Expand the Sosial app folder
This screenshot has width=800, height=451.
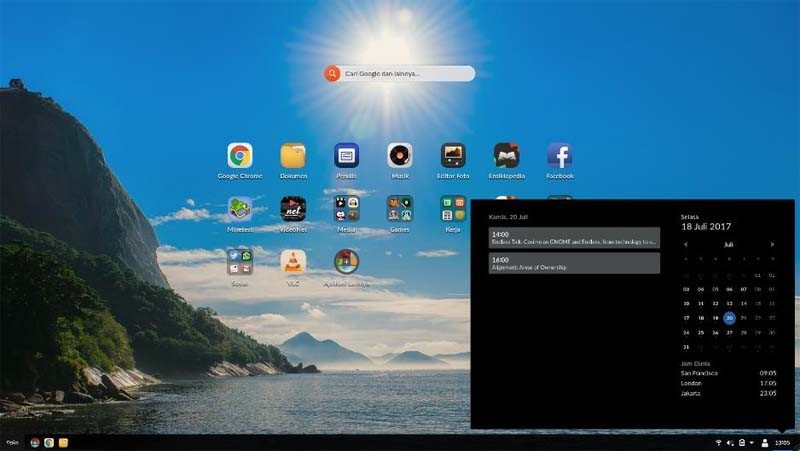[x=239, y=262]
